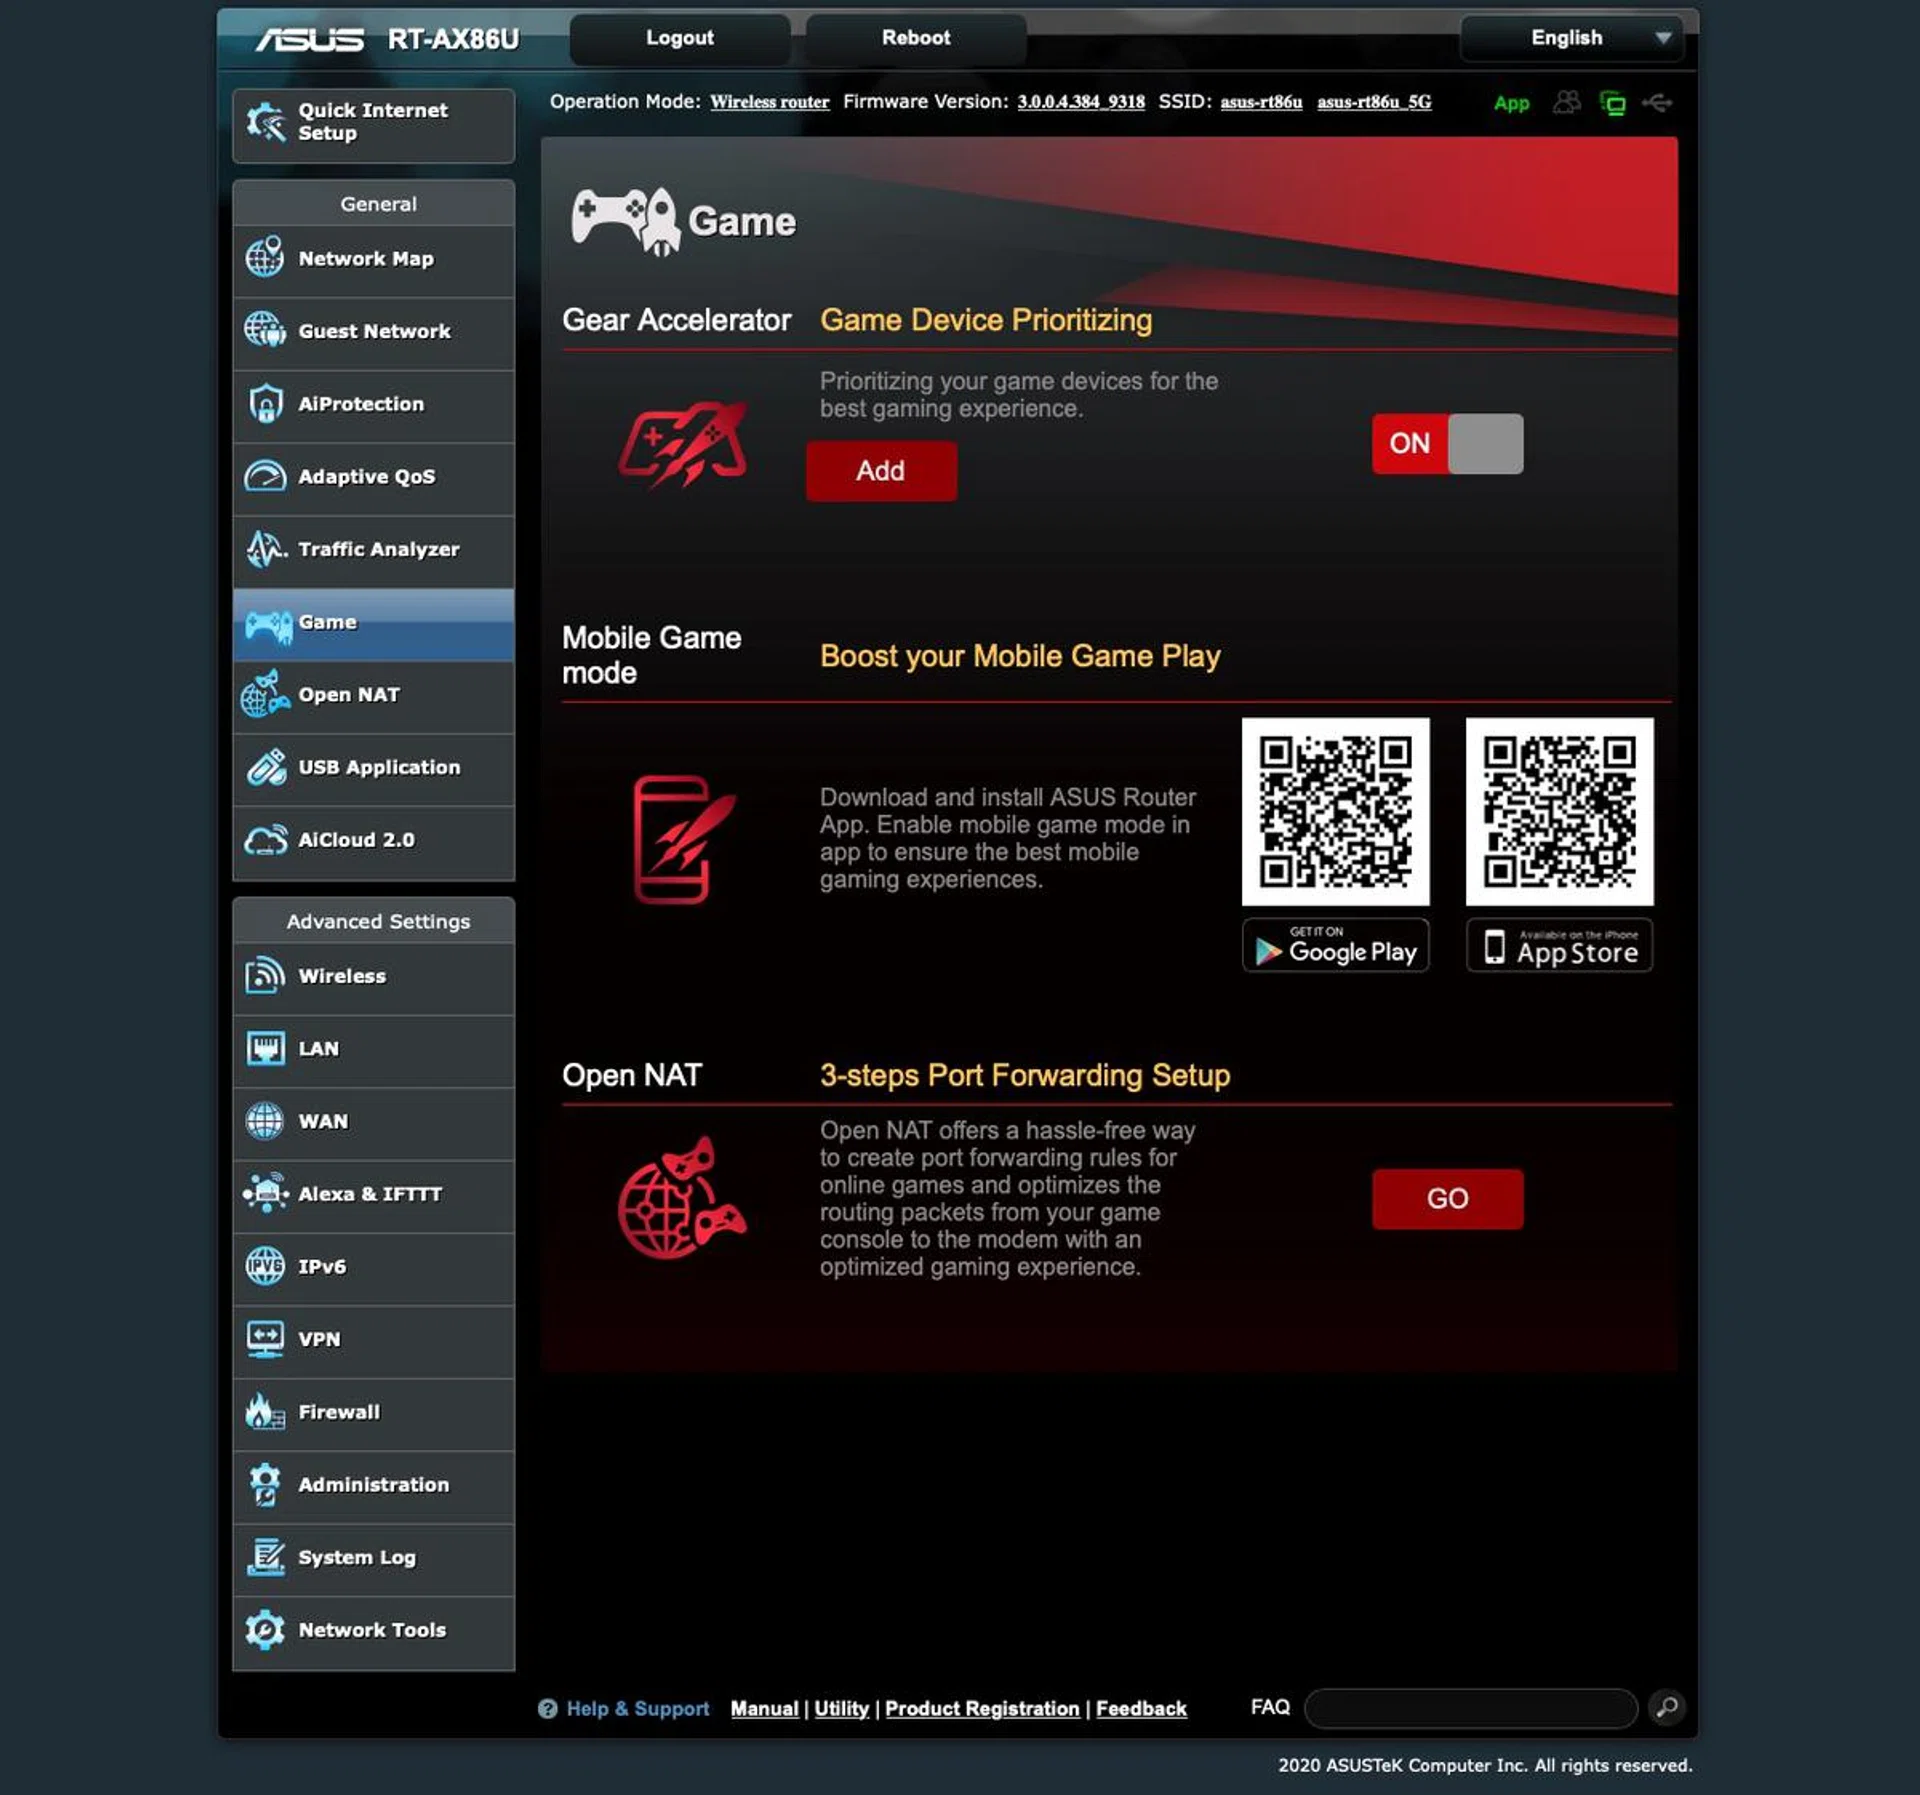Toggle Game Device Prioritizing ON switch

pos(1447,443)
